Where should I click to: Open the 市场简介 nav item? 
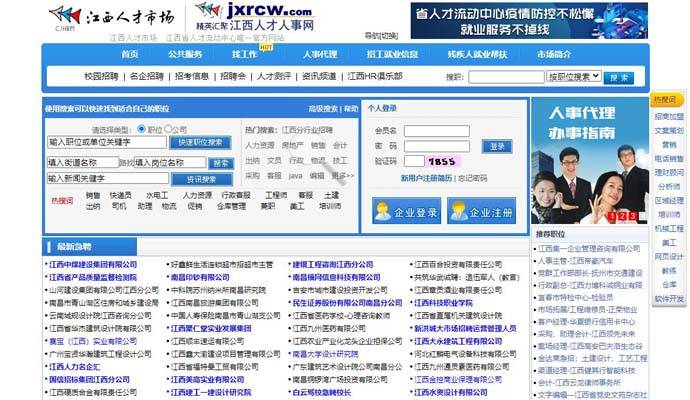554,54
